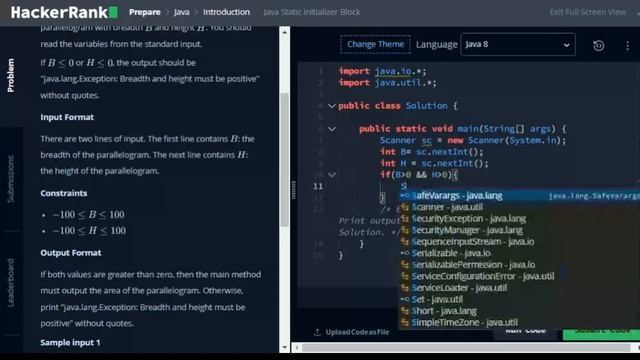Go to Prepare breadcrumb
This screenshot has height=360, width=640.
(x=144, y=12)
